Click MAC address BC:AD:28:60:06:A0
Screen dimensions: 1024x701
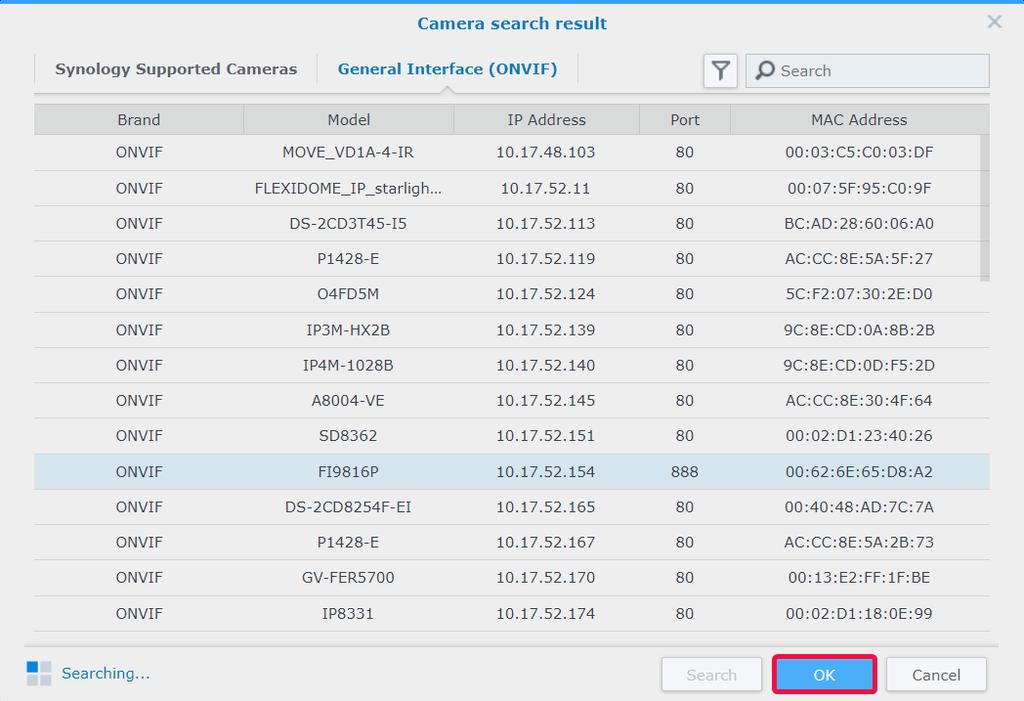pos(859,224)
